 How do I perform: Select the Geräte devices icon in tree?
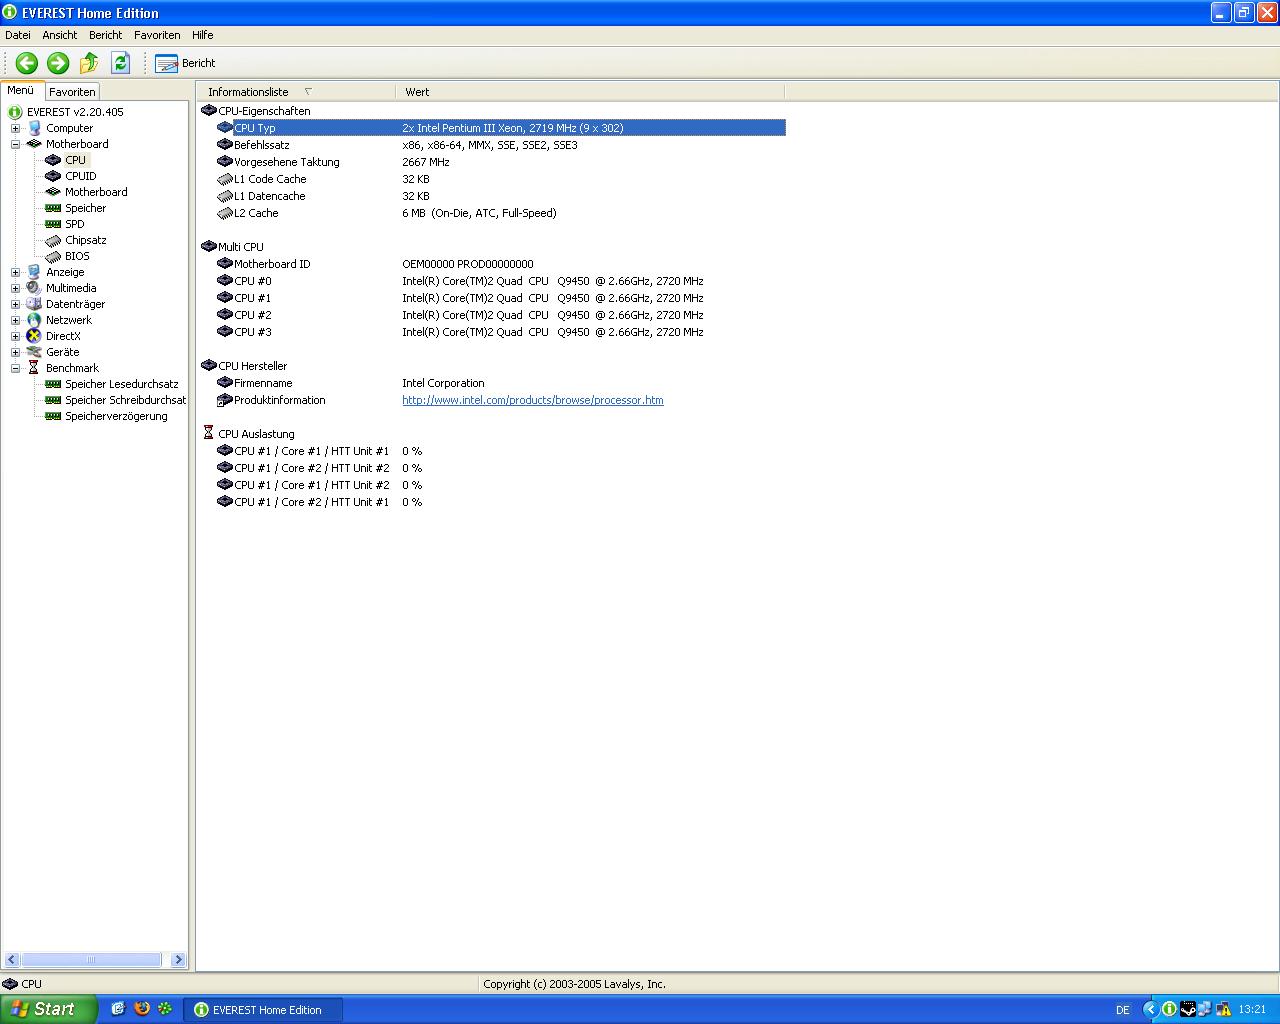point(34,352)
